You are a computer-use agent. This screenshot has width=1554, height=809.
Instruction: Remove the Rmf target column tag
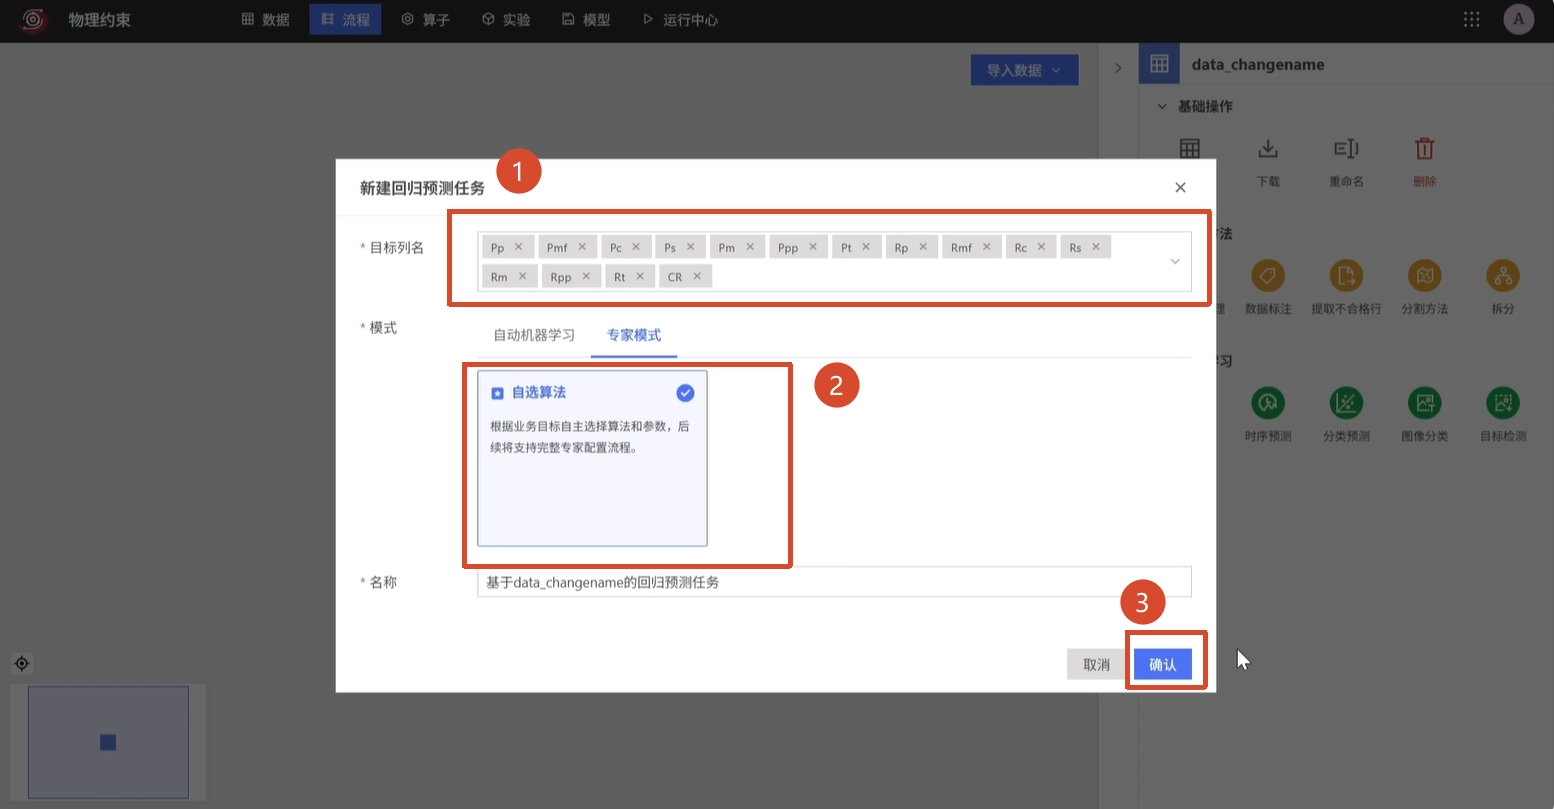pos(986,247)
